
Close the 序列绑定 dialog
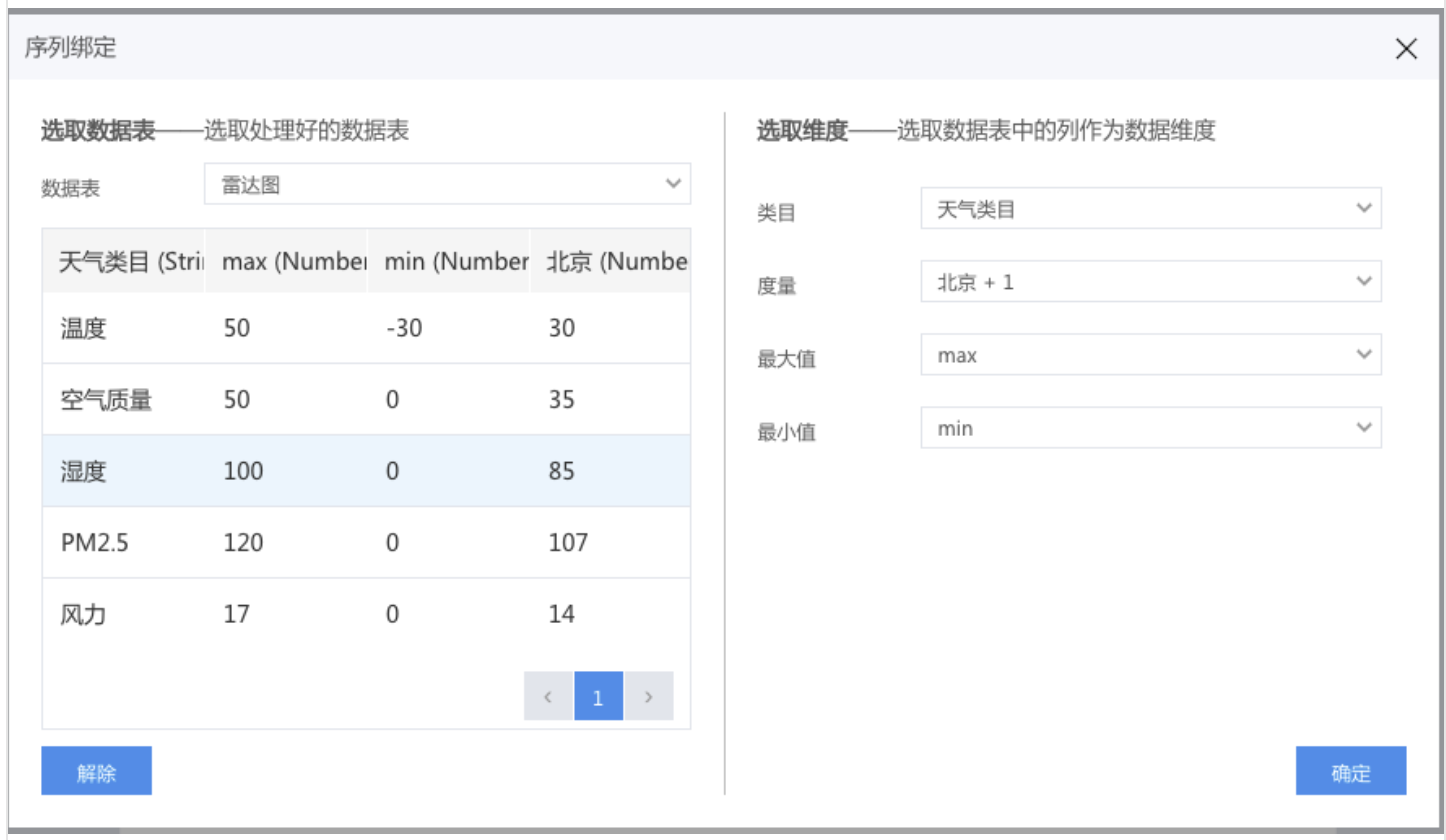pyautogui.click(x=1406, y=49)
